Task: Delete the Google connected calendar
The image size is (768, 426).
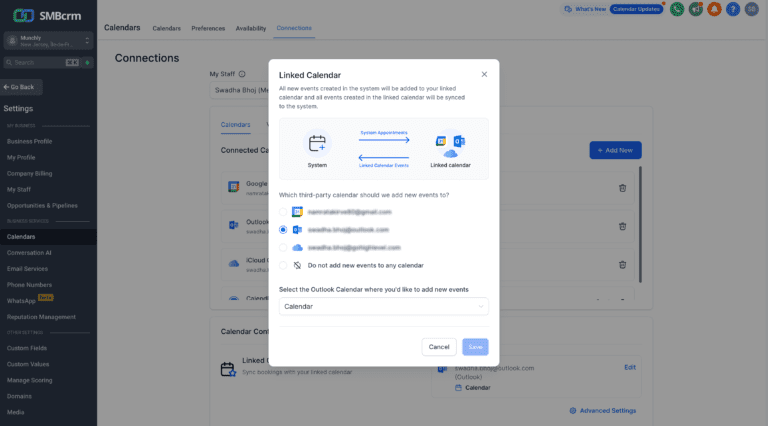Action: tap(622, 188)
